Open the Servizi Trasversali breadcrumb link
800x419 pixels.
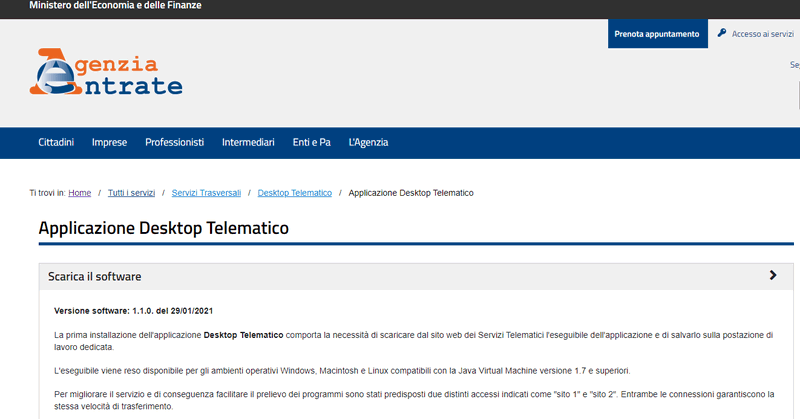click(206, 193)
